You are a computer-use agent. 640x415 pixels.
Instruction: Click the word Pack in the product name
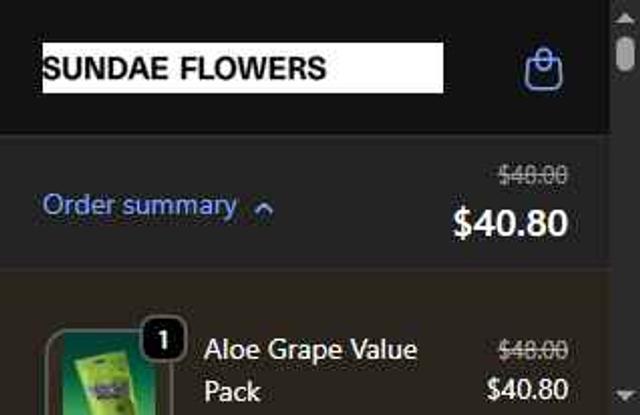pyautogui.click(x=232, y=390)
